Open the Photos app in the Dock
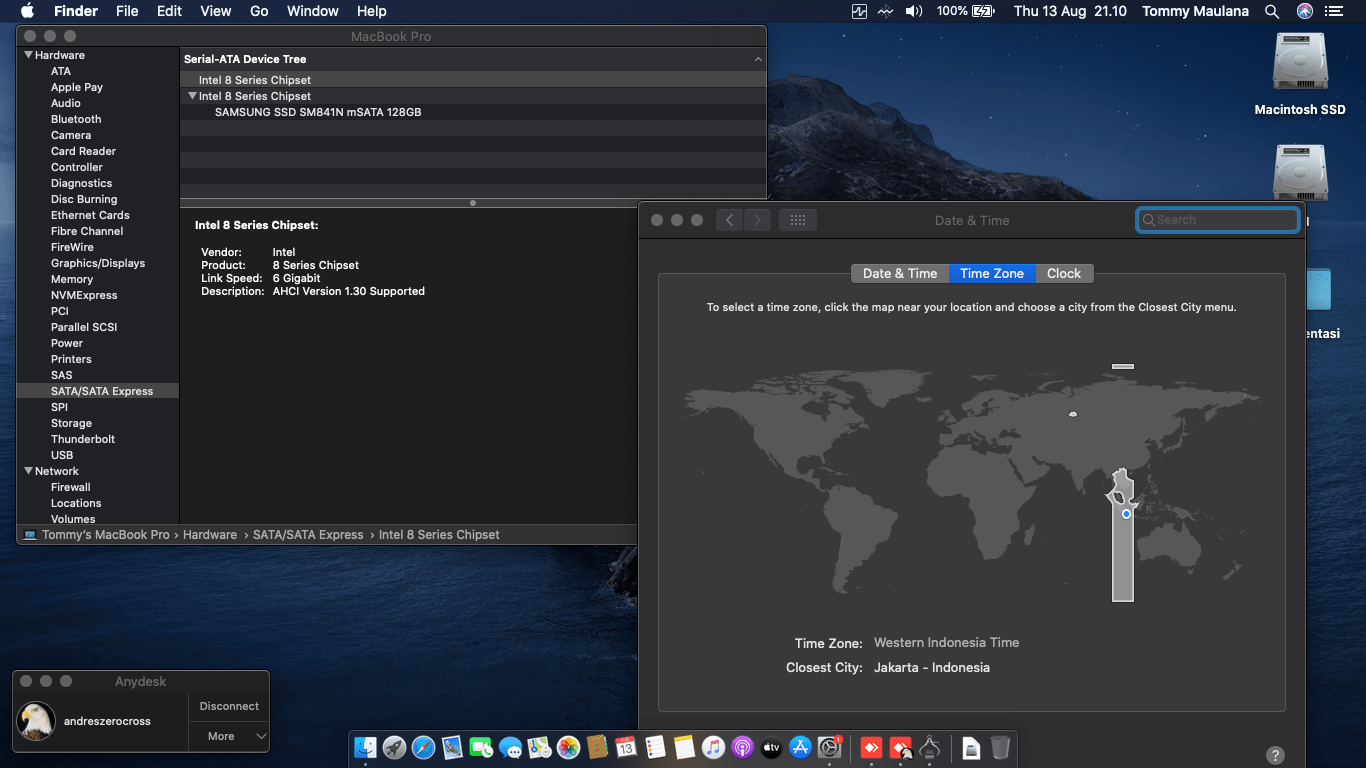1366x768 pixels. point(568,747)
